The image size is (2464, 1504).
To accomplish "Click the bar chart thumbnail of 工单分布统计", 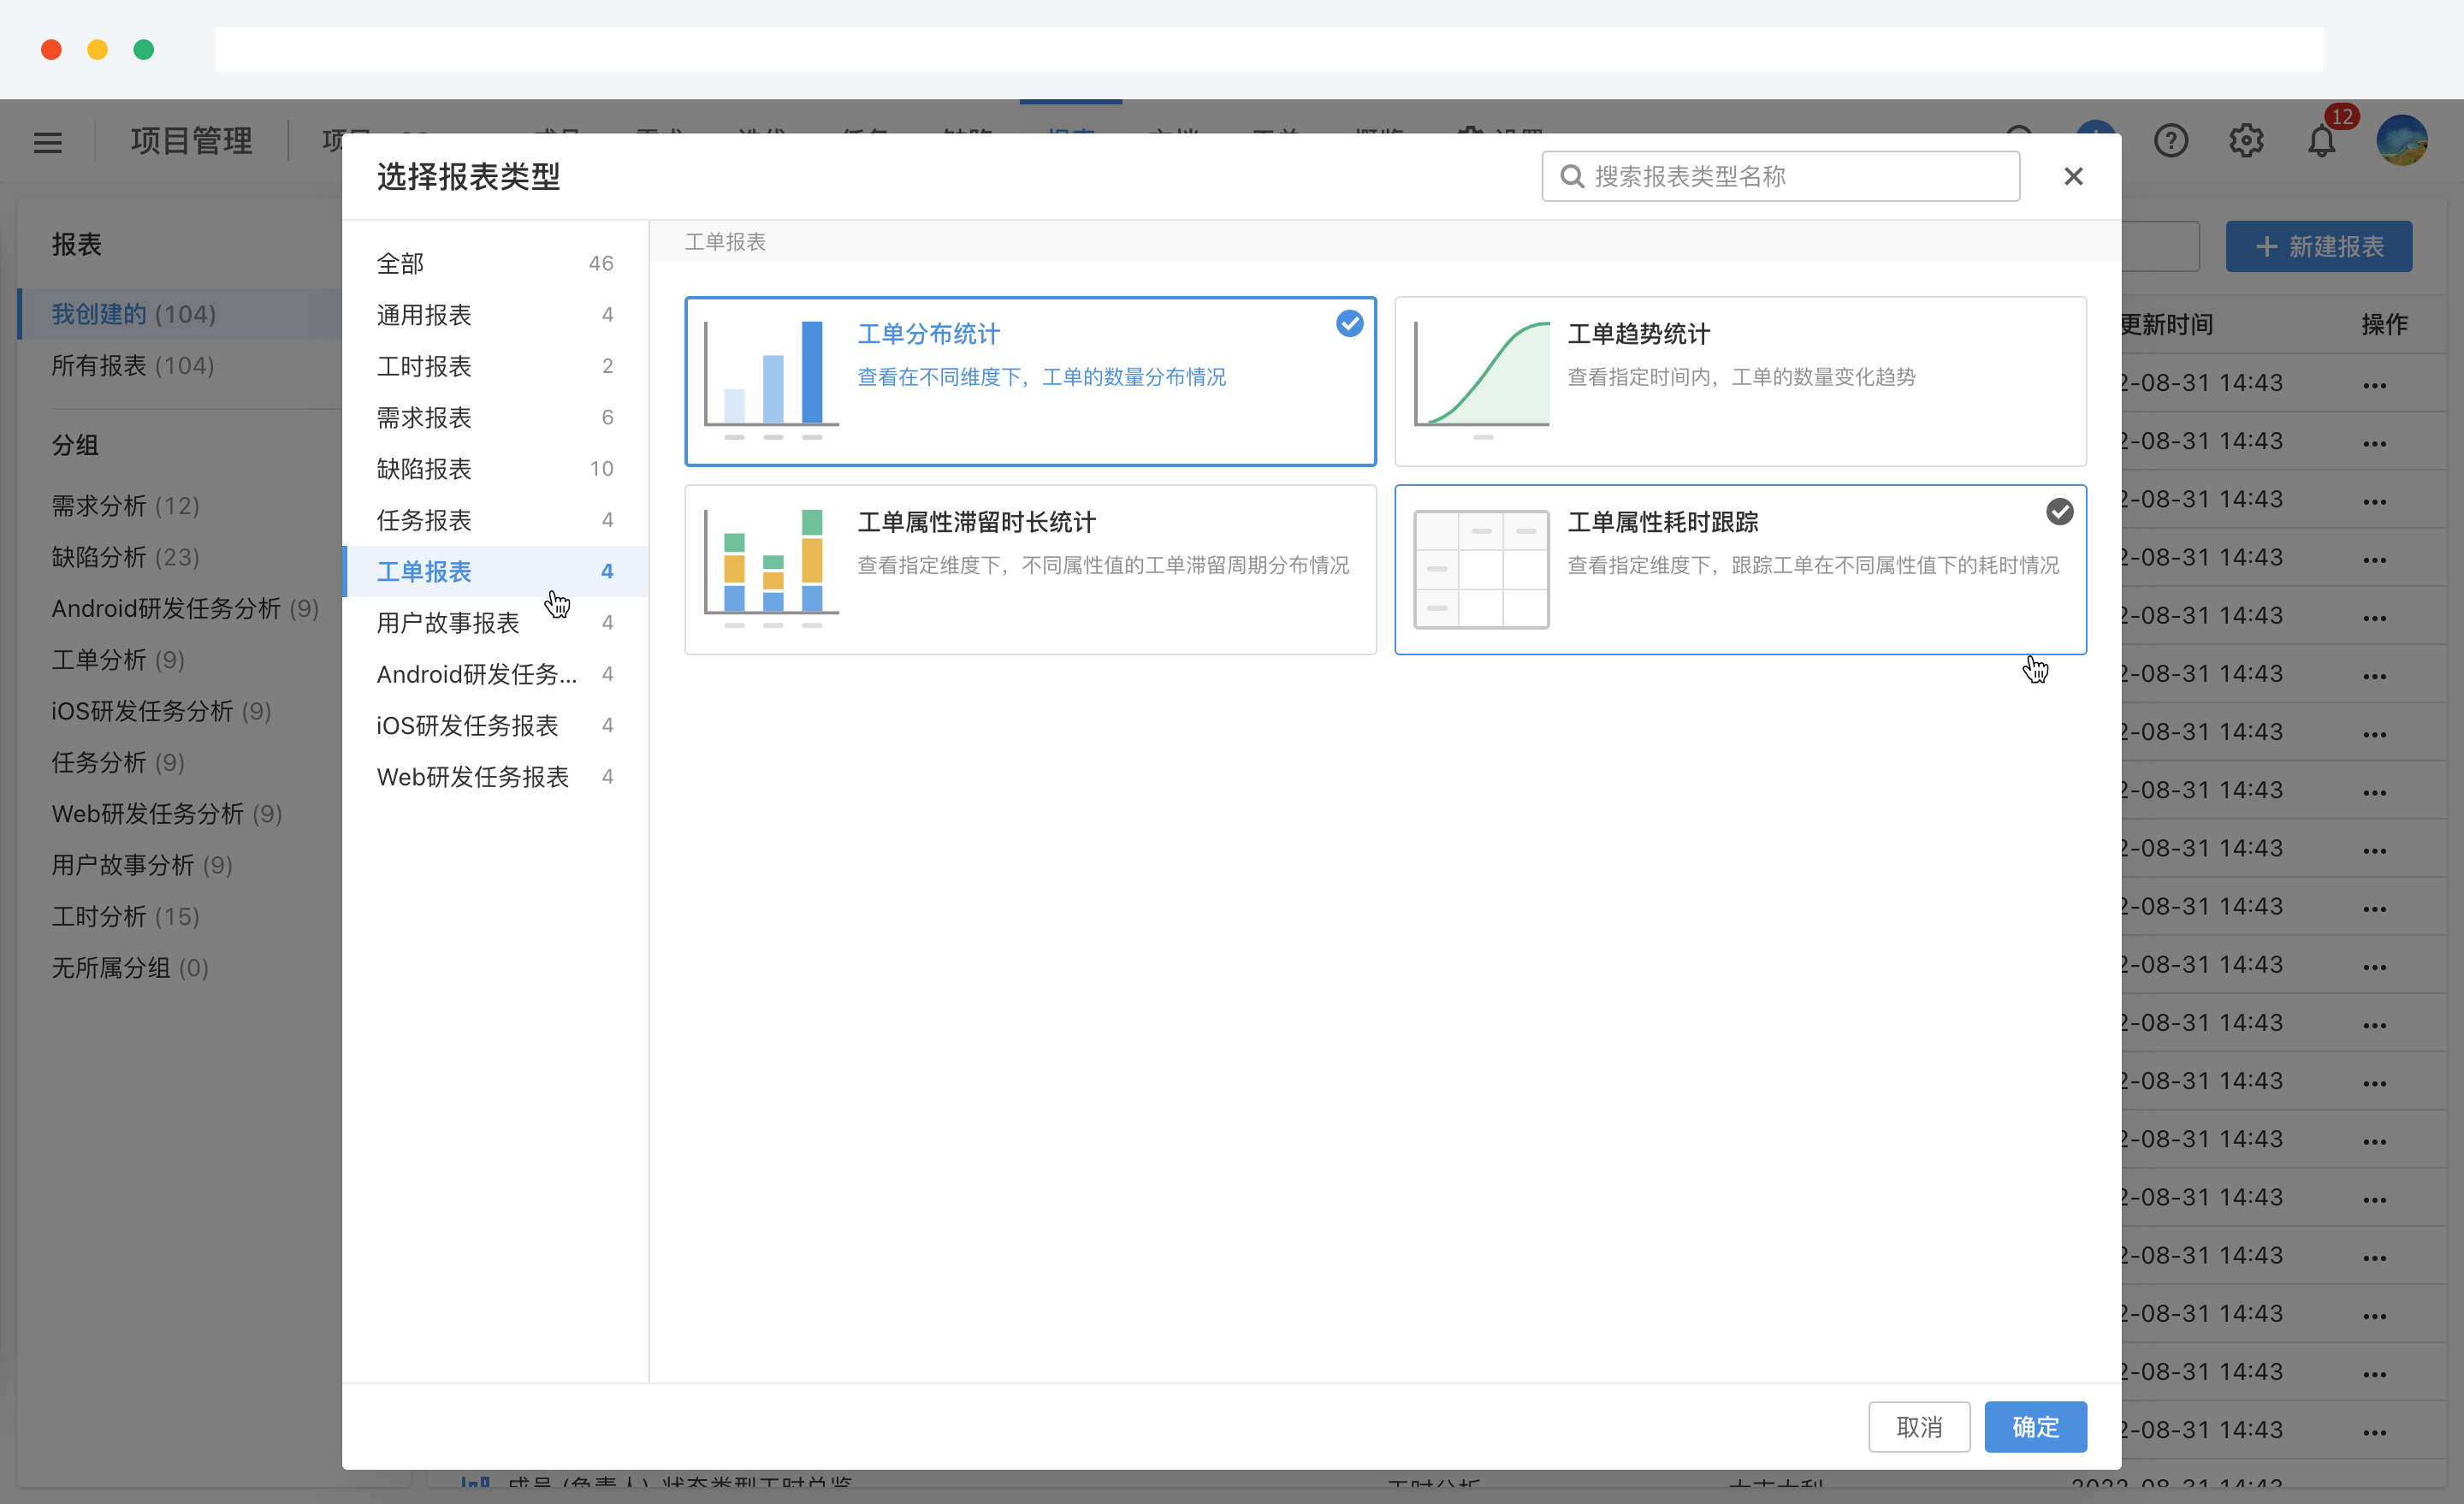I will [x=771, y=379].
